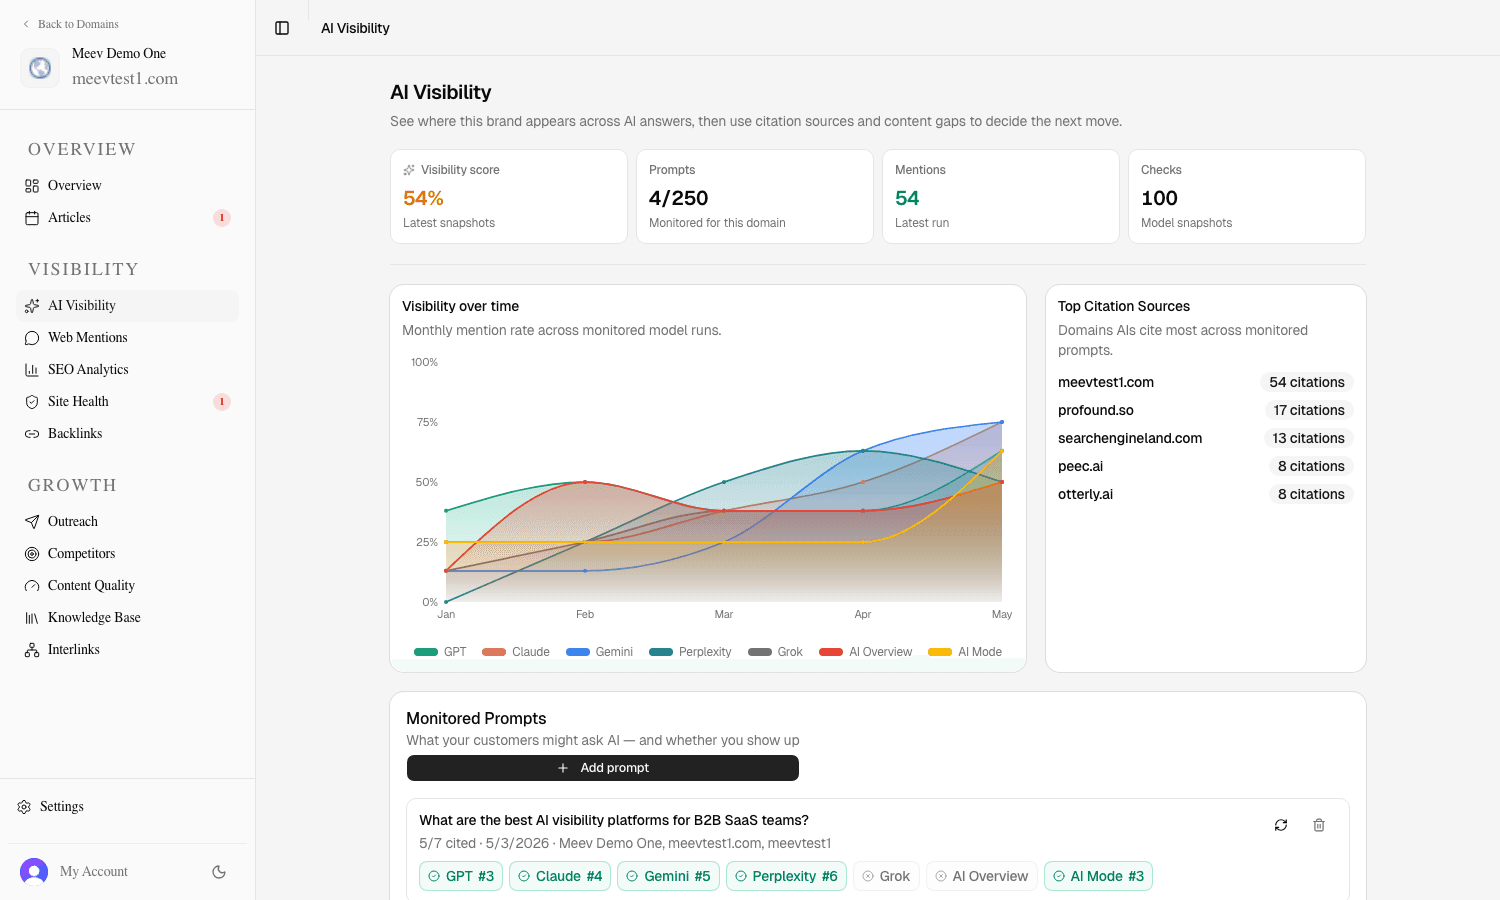Click the uncited AI Overview chip

[x=982, y=876]
